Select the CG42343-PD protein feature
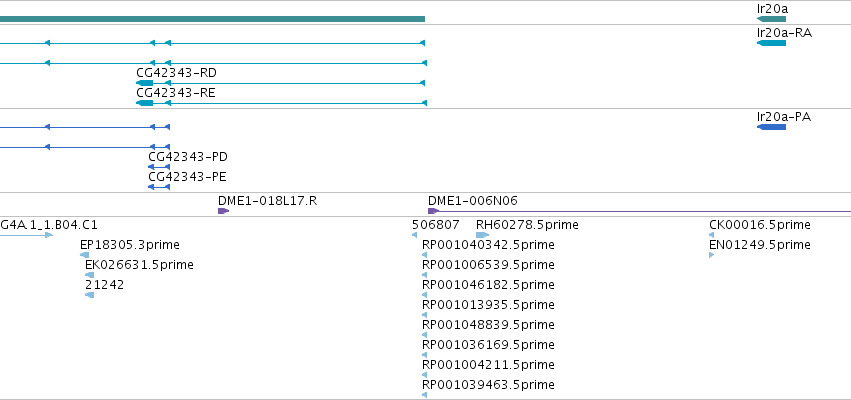Screen dimensions: 851x400 point(158,167)
